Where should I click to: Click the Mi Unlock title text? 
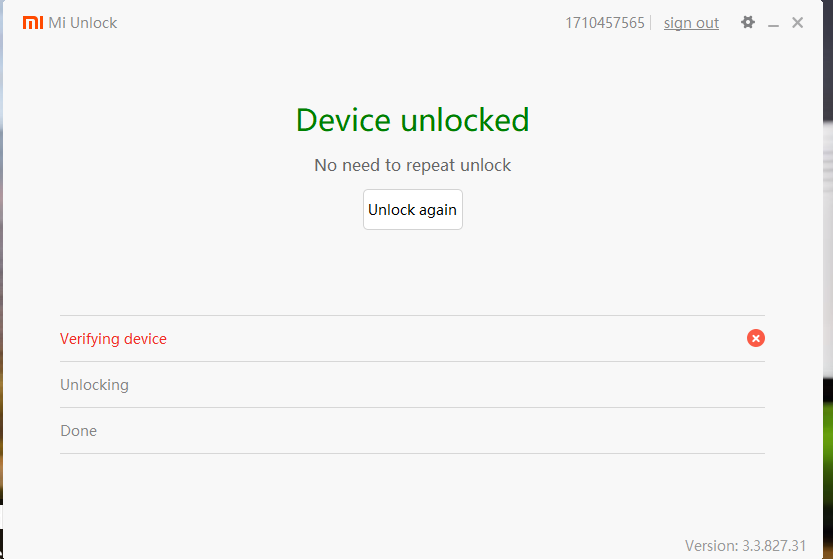[83, 23]
